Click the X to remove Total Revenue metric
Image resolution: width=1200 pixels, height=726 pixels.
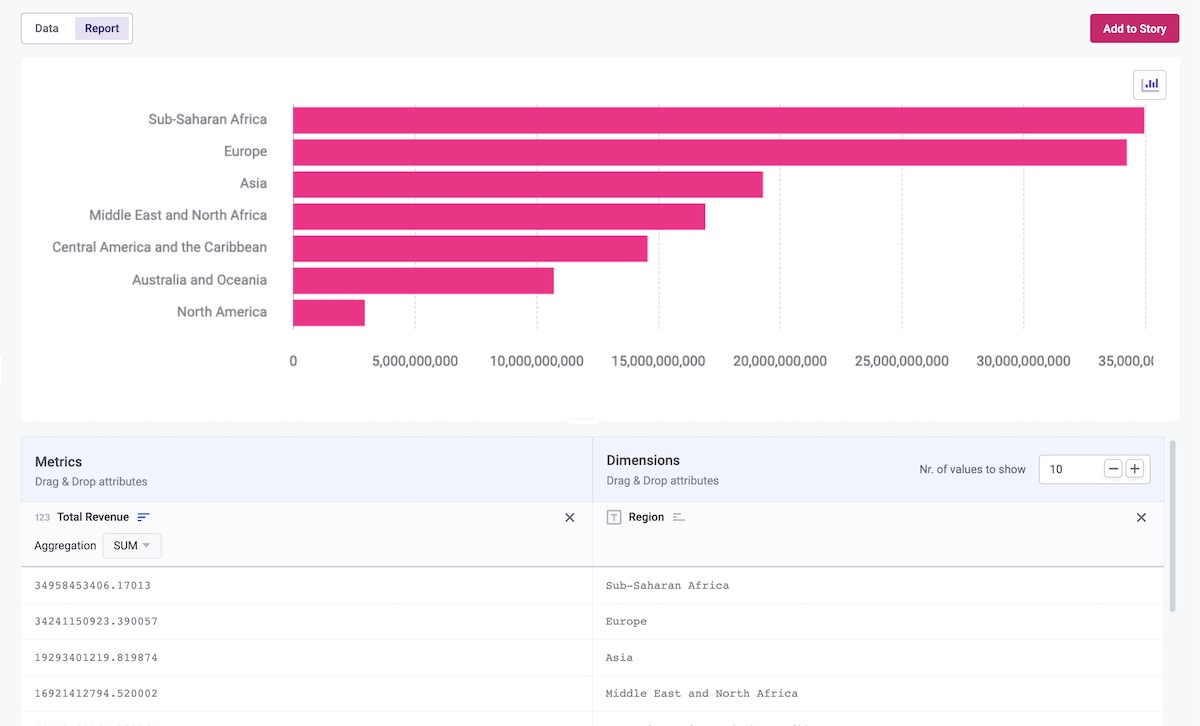[x=569, y=517]
